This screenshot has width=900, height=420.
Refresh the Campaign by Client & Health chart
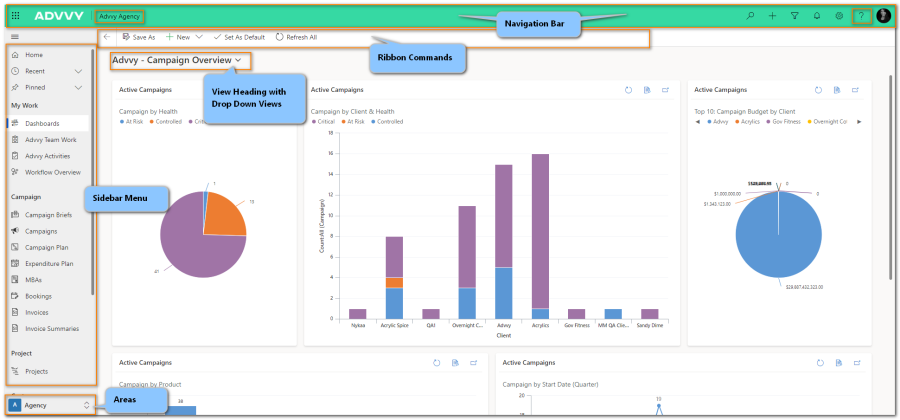point(629,90)
